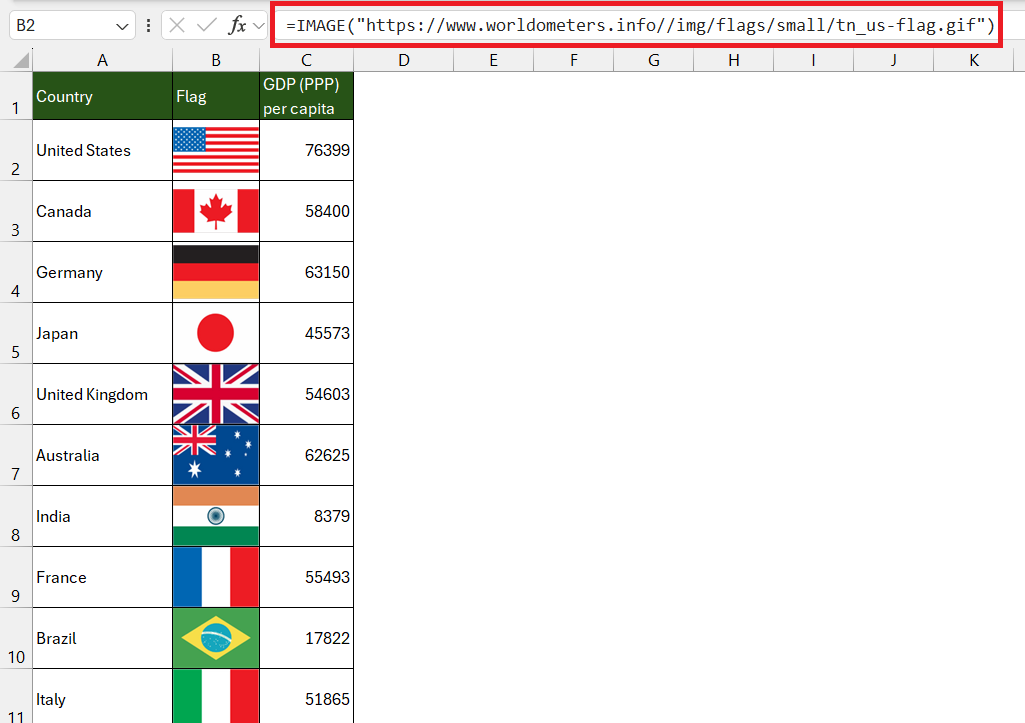Click the India cell
This screenshot has height=723, width=1025.
(103, 516)
